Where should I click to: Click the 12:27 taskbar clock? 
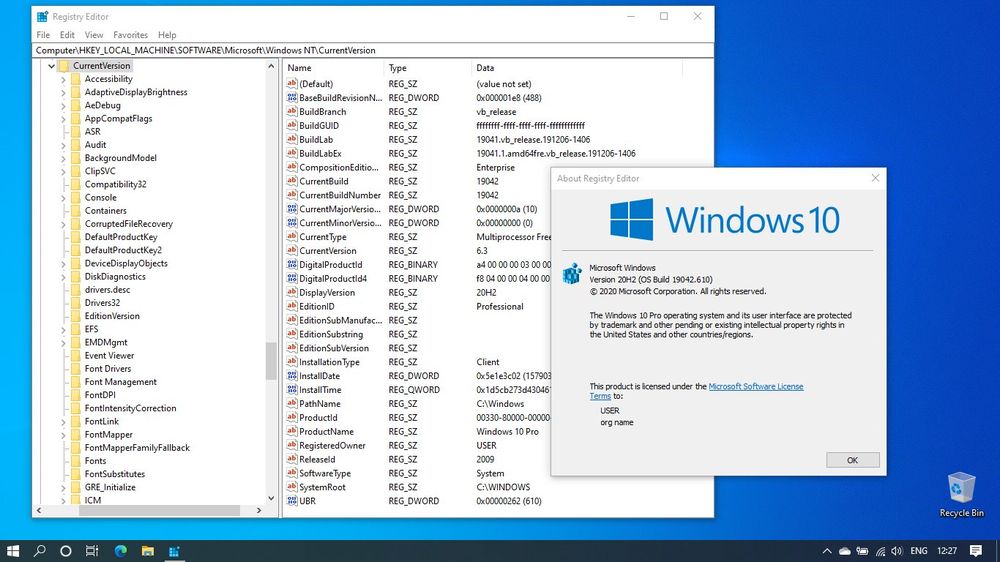pos(947,551)
